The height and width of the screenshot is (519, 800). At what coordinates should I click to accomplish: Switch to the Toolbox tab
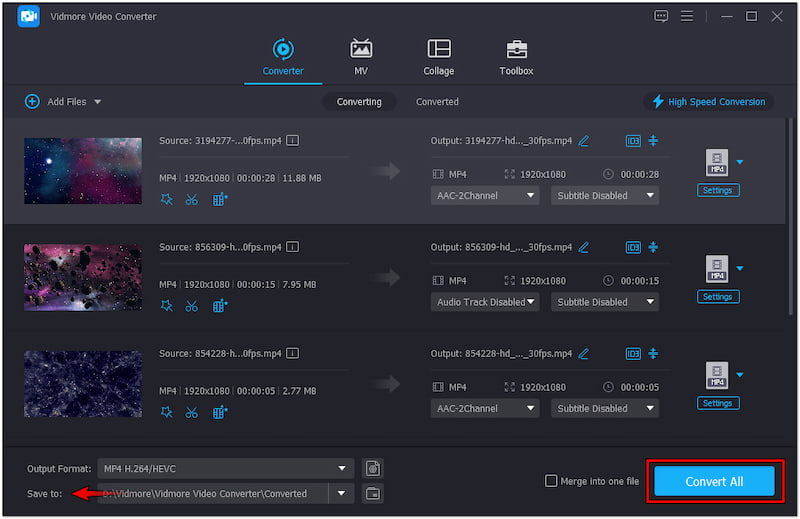coord(516,57)
